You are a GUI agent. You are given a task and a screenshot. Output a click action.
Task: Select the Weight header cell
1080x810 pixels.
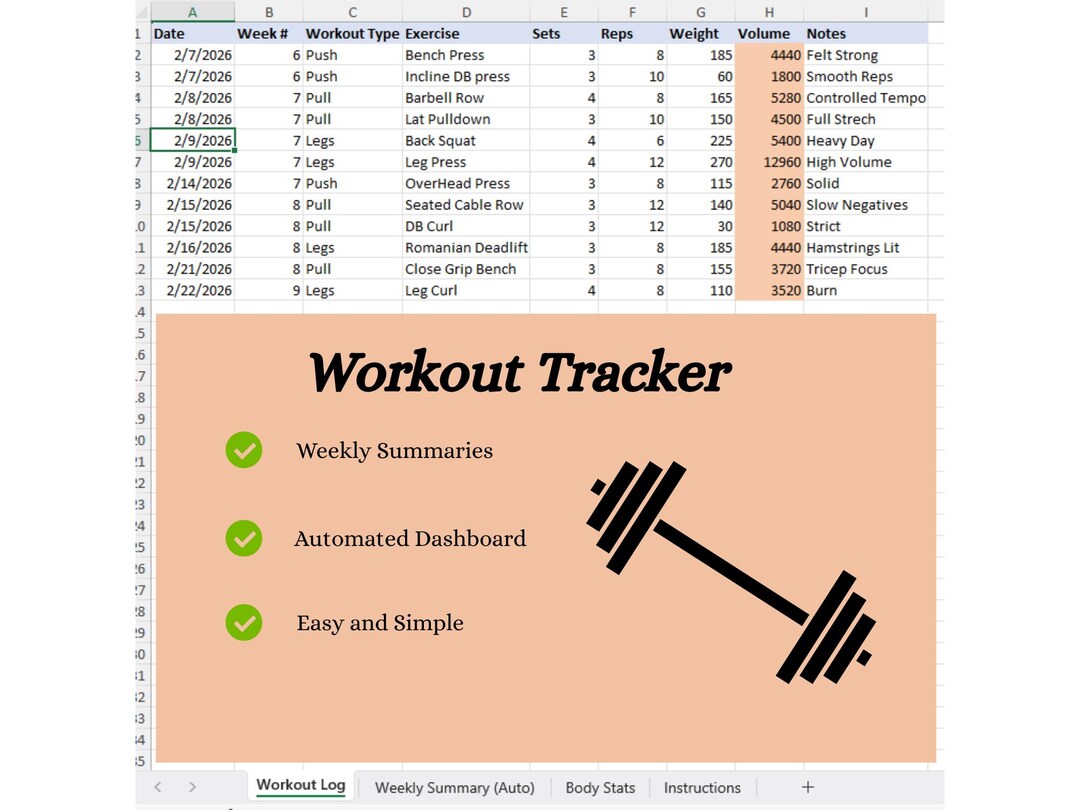pos(700,34)
